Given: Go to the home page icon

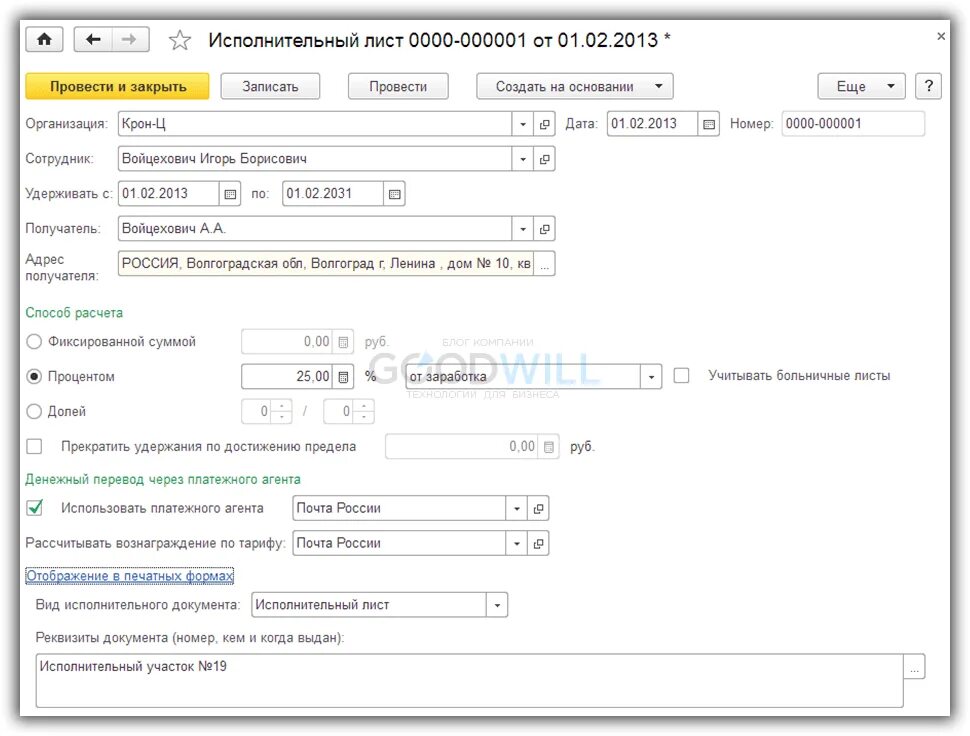Looking at the screenshot, I should click(x=45, y=40).
